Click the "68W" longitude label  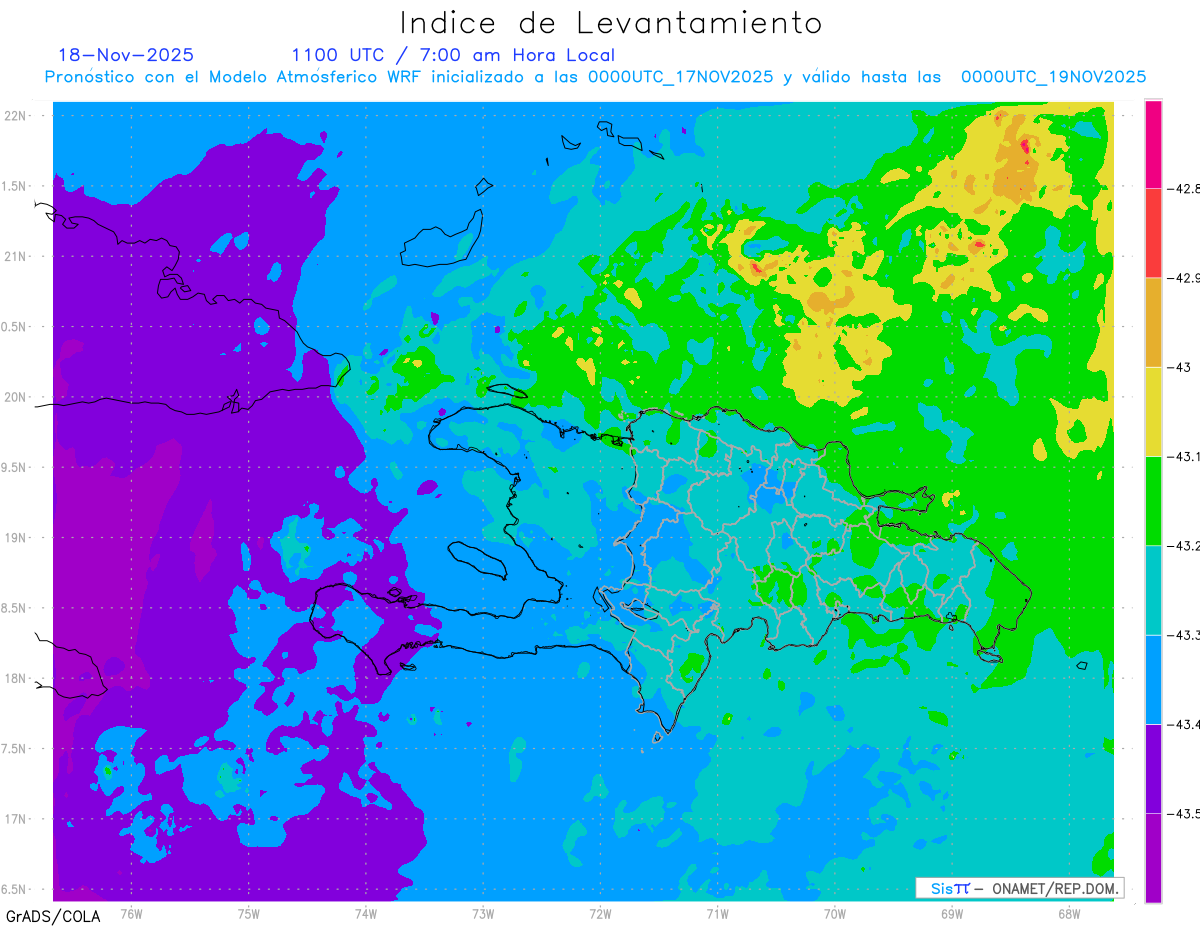click(1069, 913)
